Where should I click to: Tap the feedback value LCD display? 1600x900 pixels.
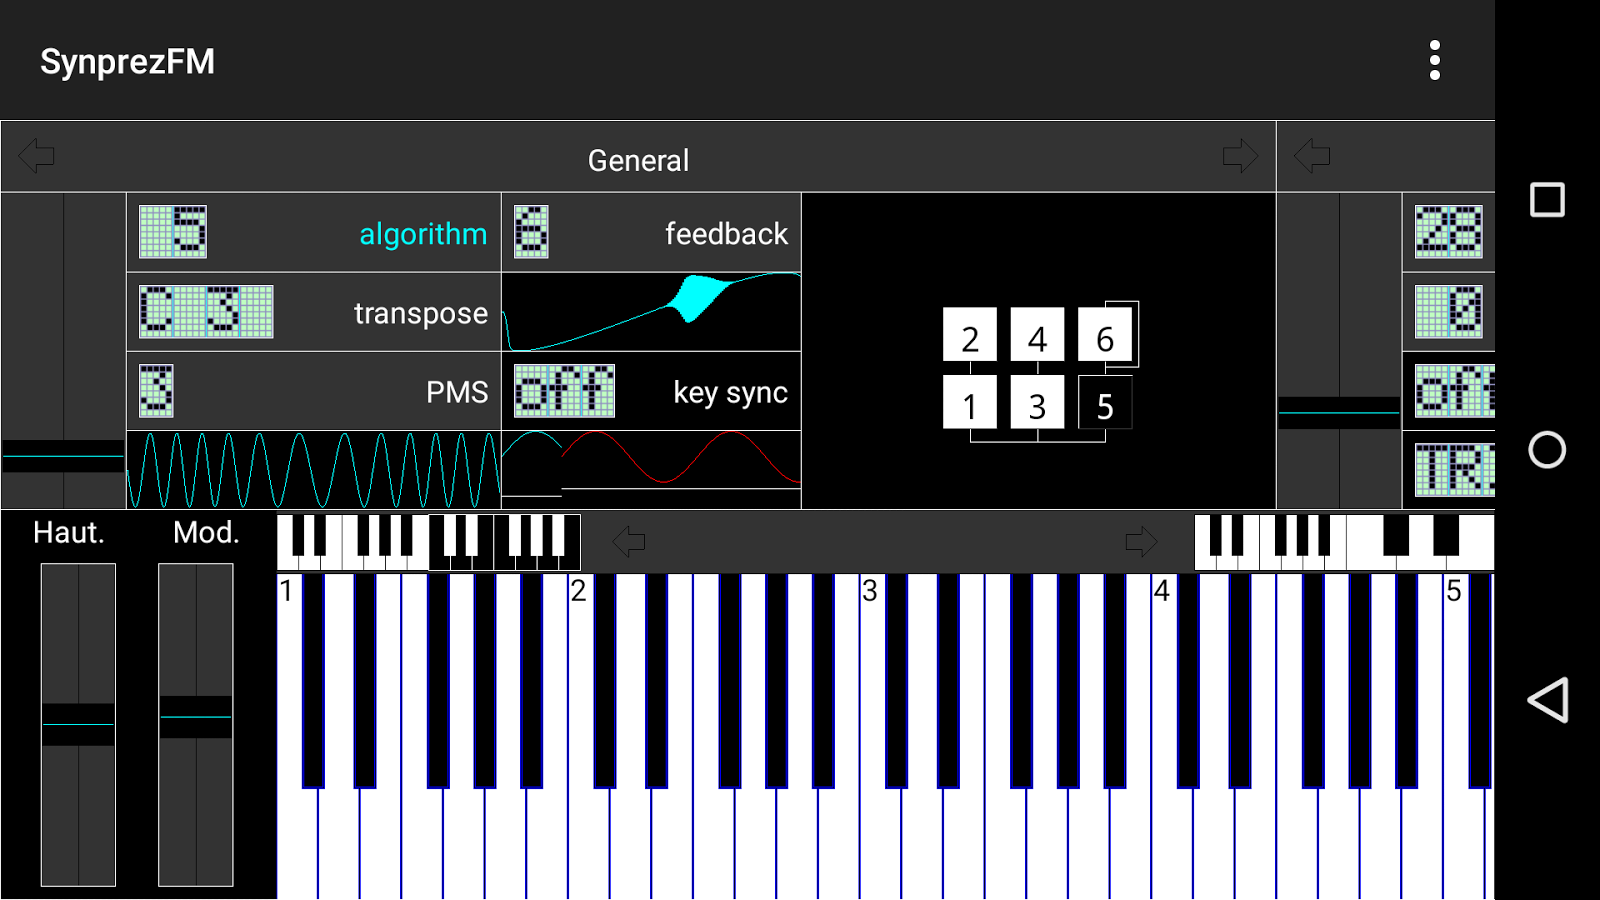click(x=530, y=231)
